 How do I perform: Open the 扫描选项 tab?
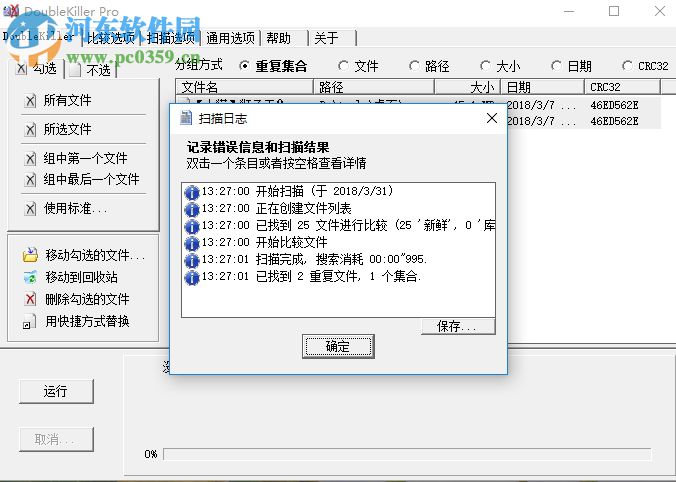171,38
